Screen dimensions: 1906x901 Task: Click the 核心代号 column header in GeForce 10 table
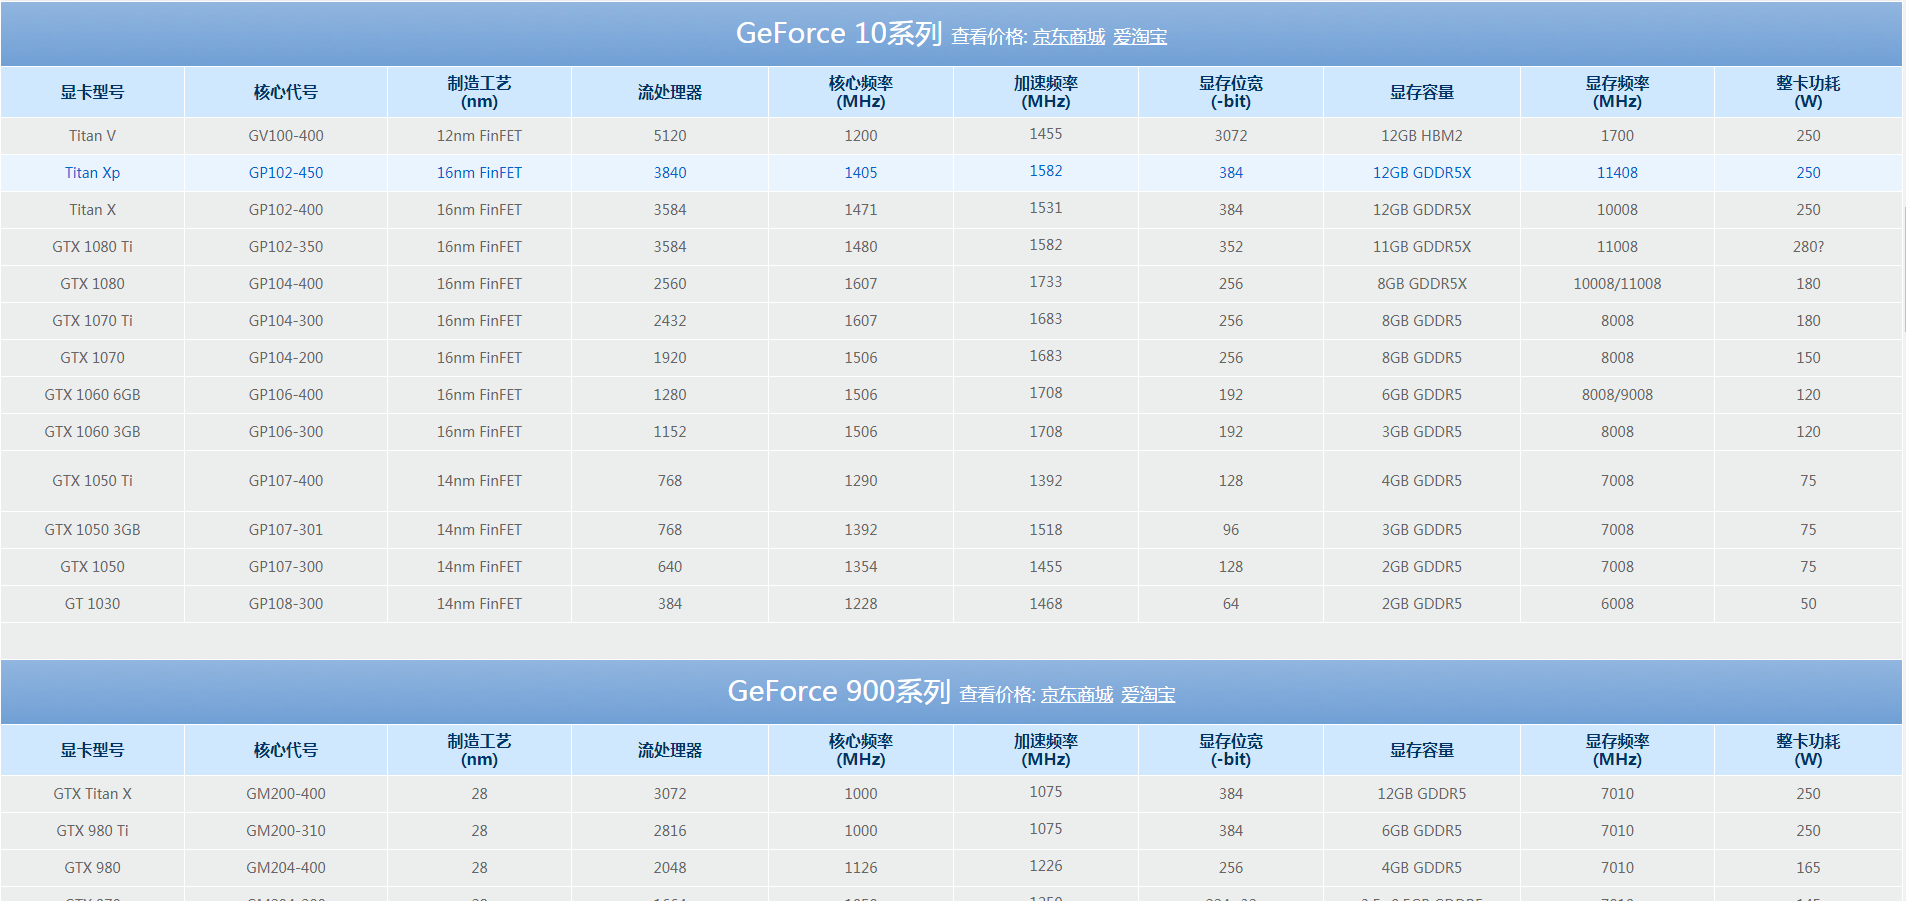point(286,92)
